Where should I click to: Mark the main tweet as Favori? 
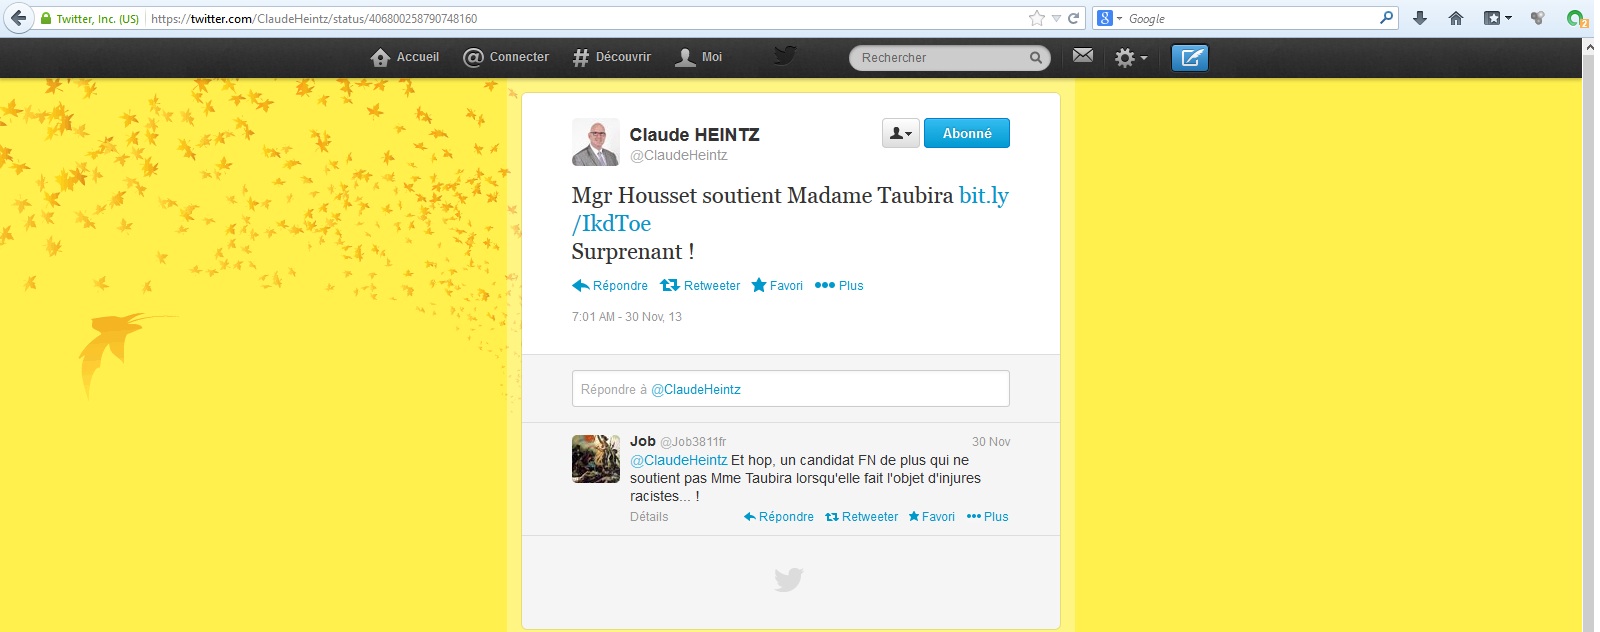tap(777, 286)
